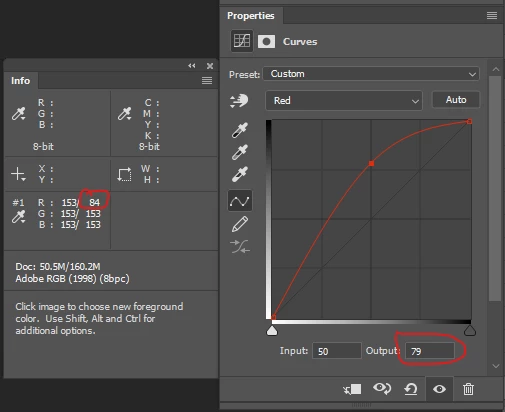
Task: Open CMYK eyedropper readout options
Action: coord(124,114)
